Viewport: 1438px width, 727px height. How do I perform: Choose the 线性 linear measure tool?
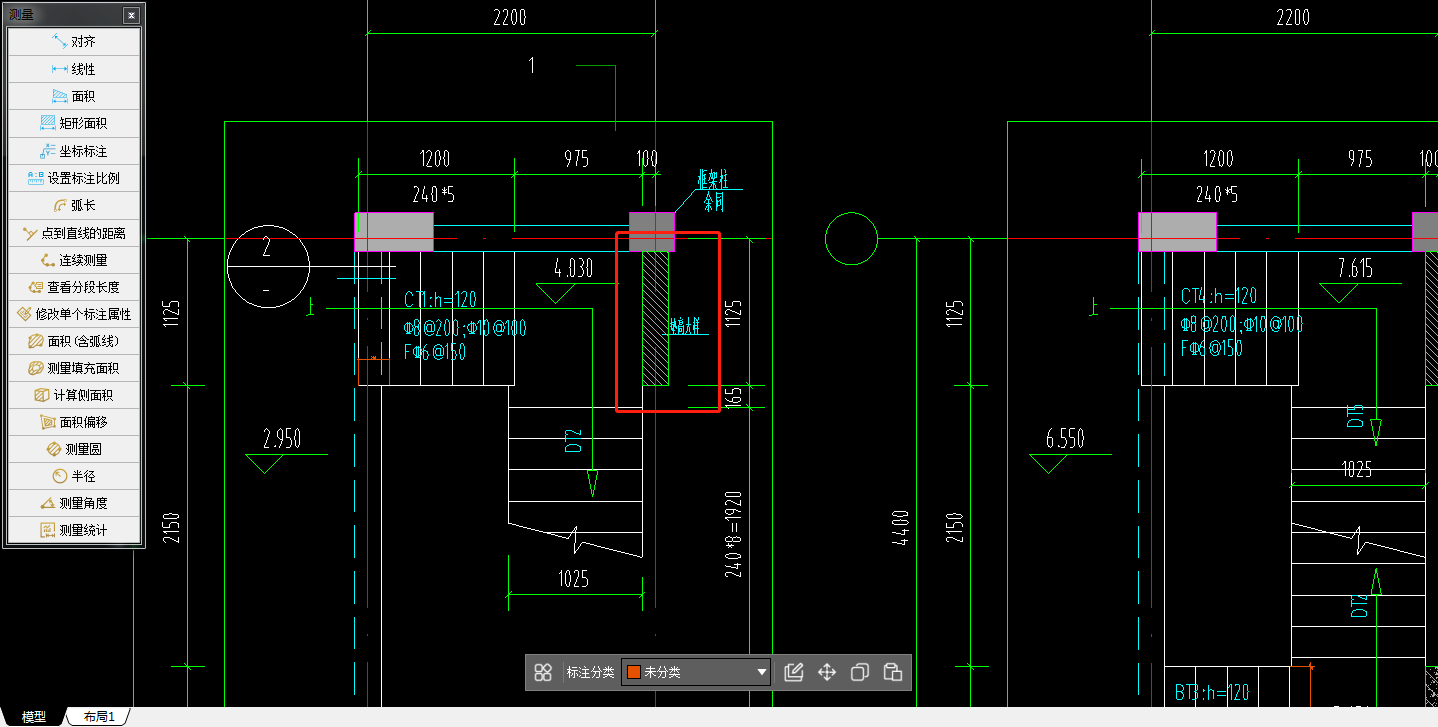[74, 69]
